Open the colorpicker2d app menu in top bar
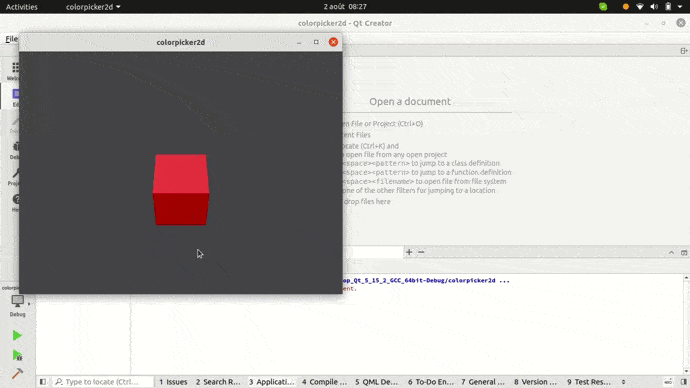Viewport: 690px width, 388px height. (93, 7)
